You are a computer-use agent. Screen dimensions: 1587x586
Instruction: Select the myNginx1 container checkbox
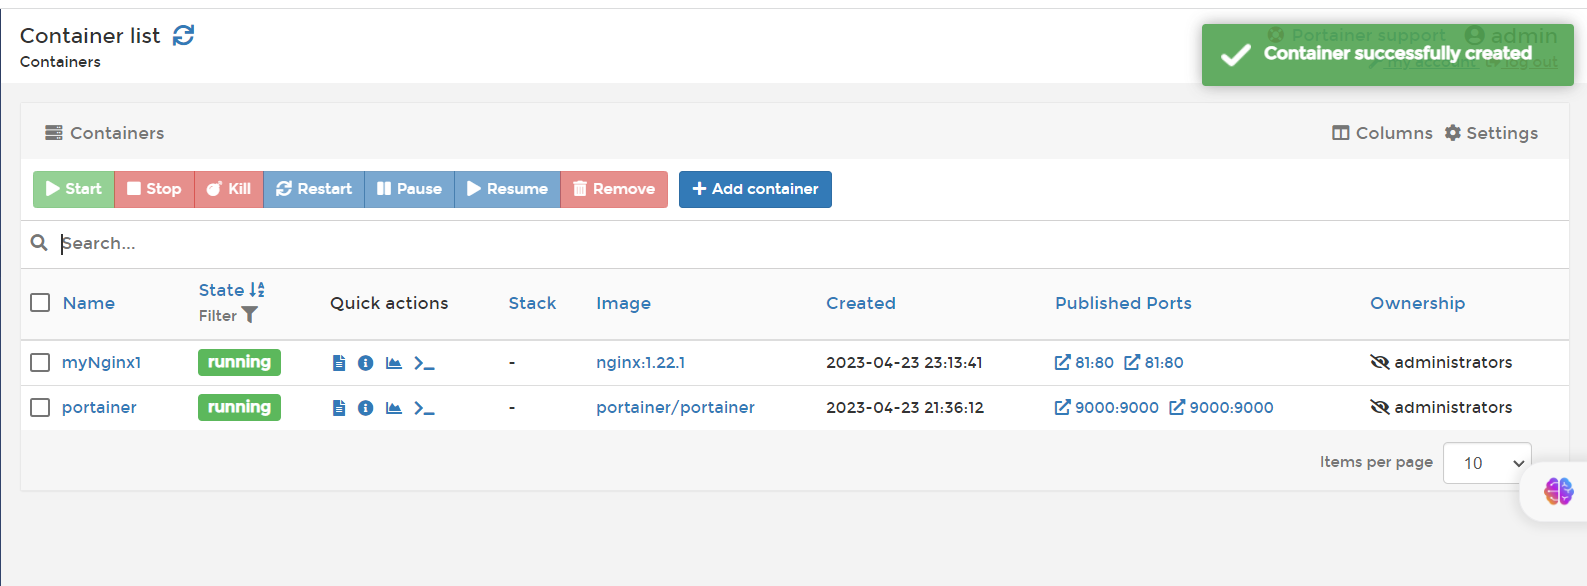click(x=40, y=363)
